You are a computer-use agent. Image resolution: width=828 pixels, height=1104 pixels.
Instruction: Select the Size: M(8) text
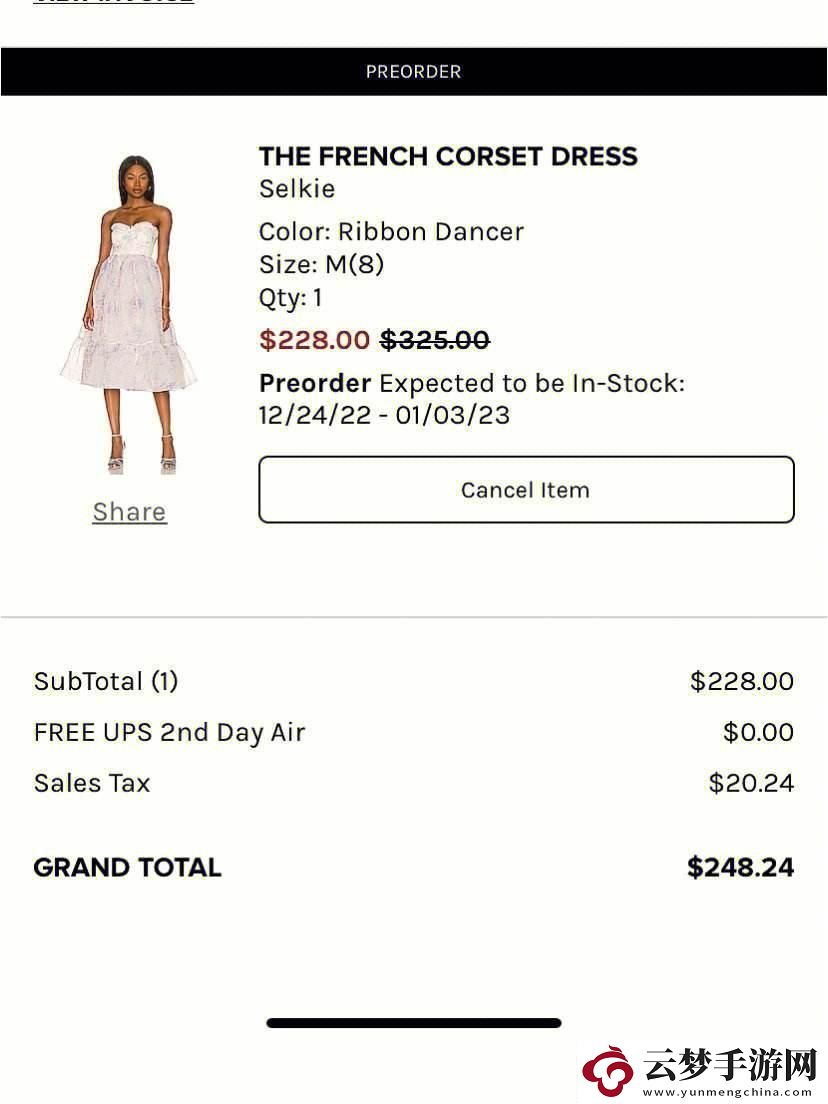point(322,265)
